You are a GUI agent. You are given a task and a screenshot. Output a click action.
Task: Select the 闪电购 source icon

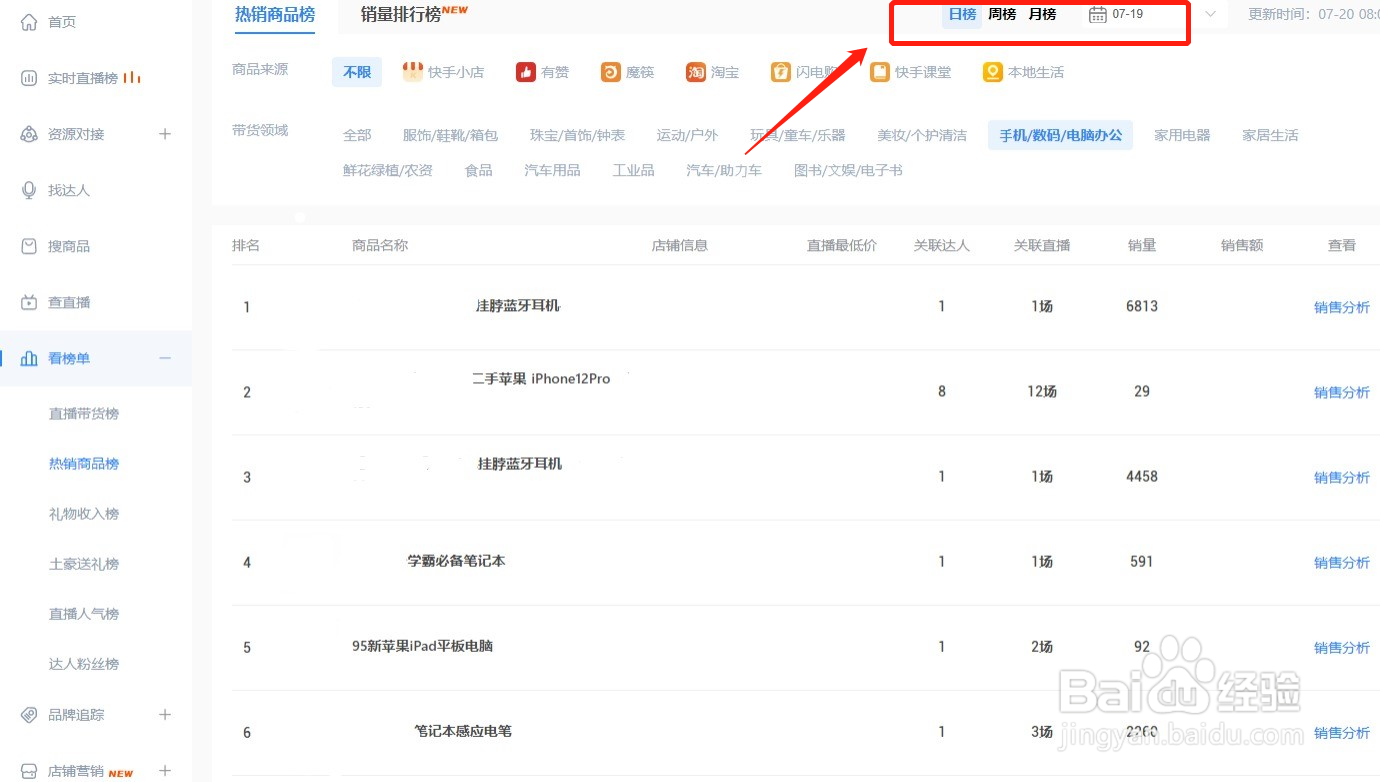point(779,71)
